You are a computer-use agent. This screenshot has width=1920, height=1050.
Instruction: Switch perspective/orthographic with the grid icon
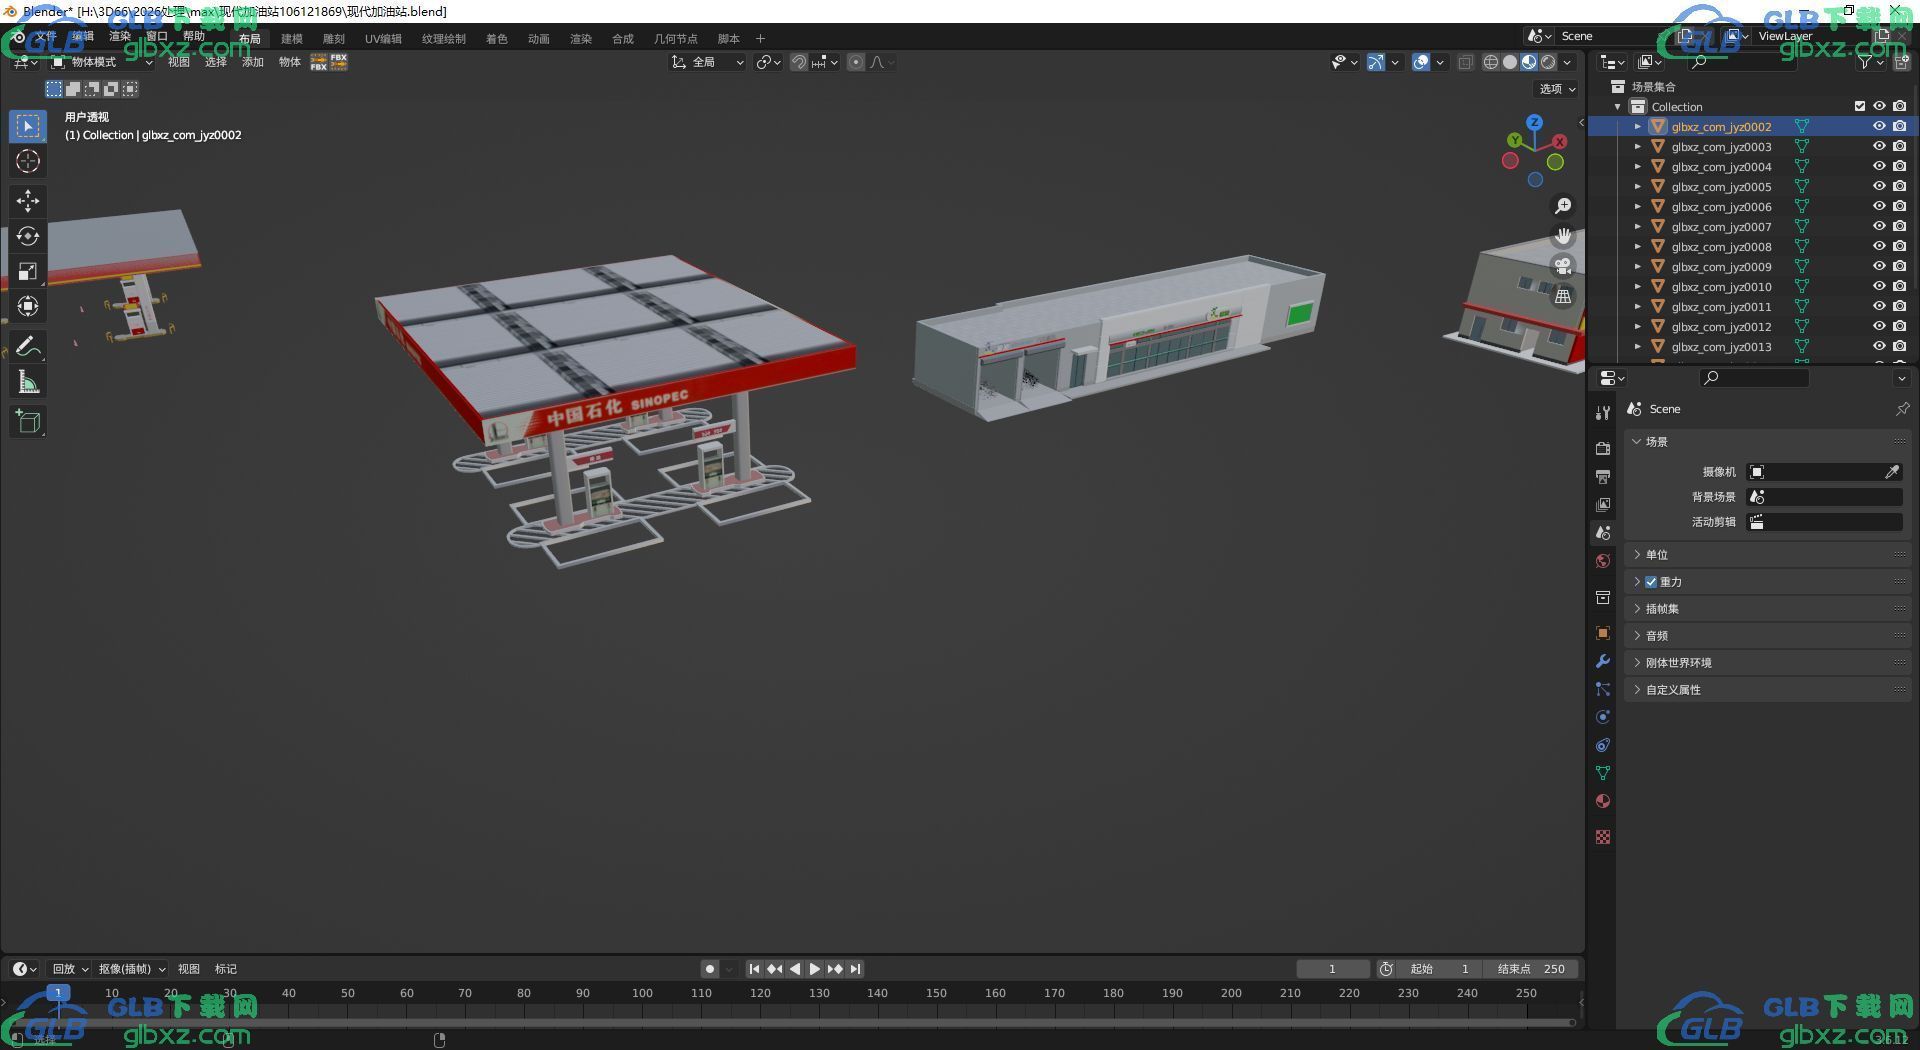click(x=1563, y=296)
